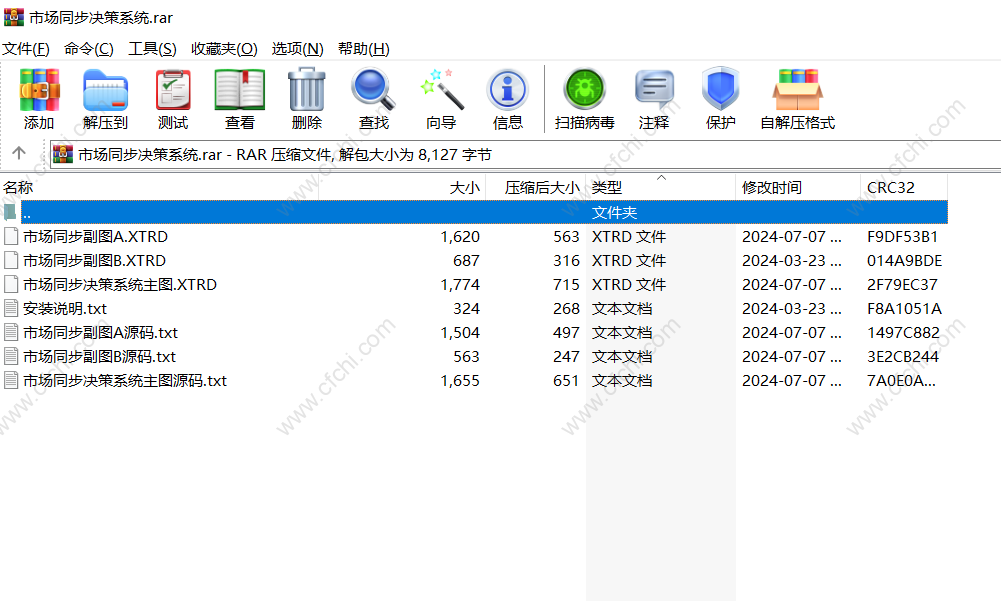Click the 文件夹 type cell in the '..' row
This screenshot has height=601, width=1001.
point(614,212)
